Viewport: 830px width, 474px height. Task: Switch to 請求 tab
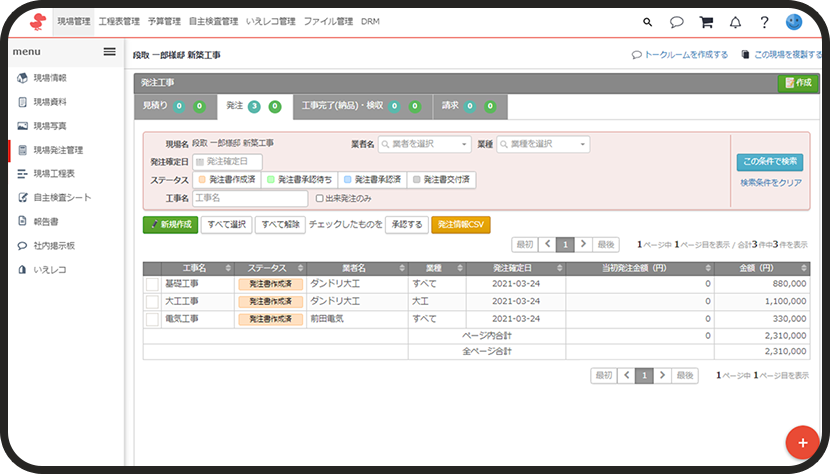[470, 106]
